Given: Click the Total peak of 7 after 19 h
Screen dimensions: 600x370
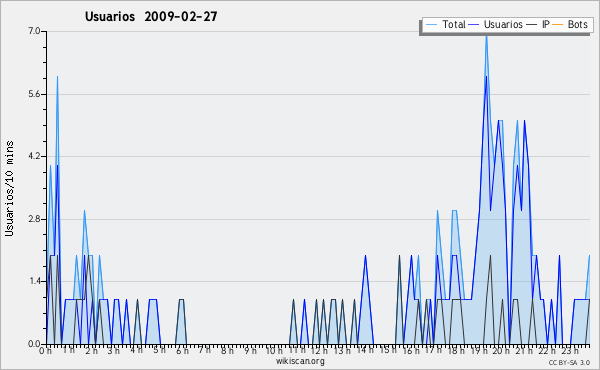Looking at the screenshot, I should click(486, 35).
